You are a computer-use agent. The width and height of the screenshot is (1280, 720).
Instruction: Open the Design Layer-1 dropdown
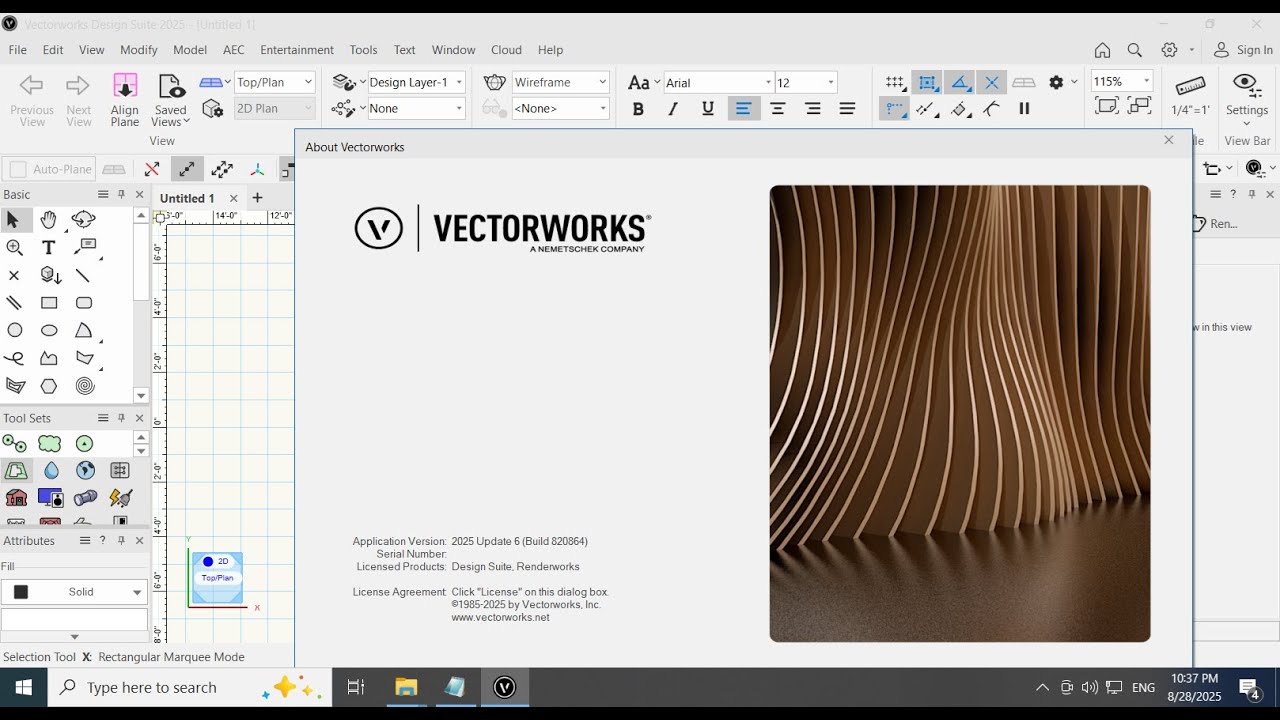click(416, 82)
